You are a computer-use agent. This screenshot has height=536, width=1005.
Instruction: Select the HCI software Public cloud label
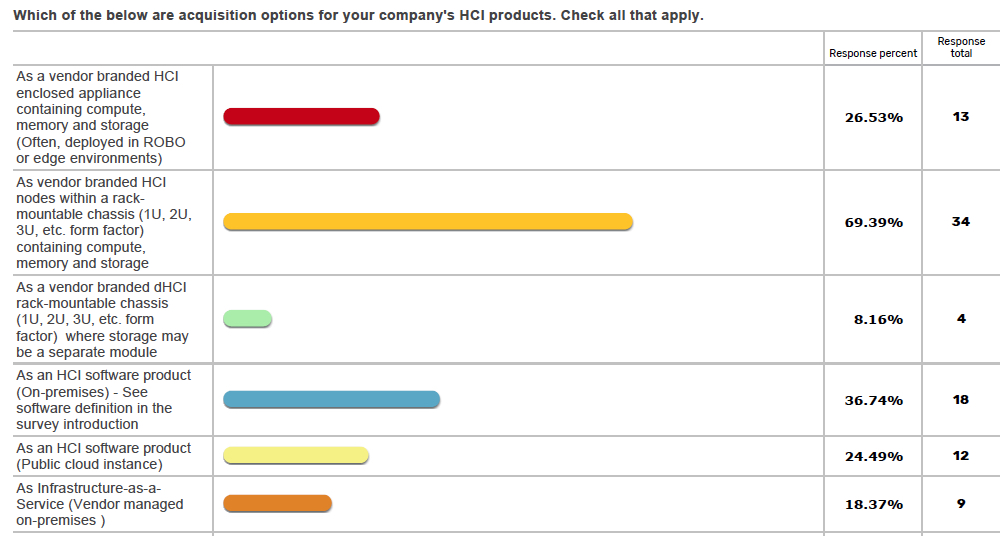(103, 456)
